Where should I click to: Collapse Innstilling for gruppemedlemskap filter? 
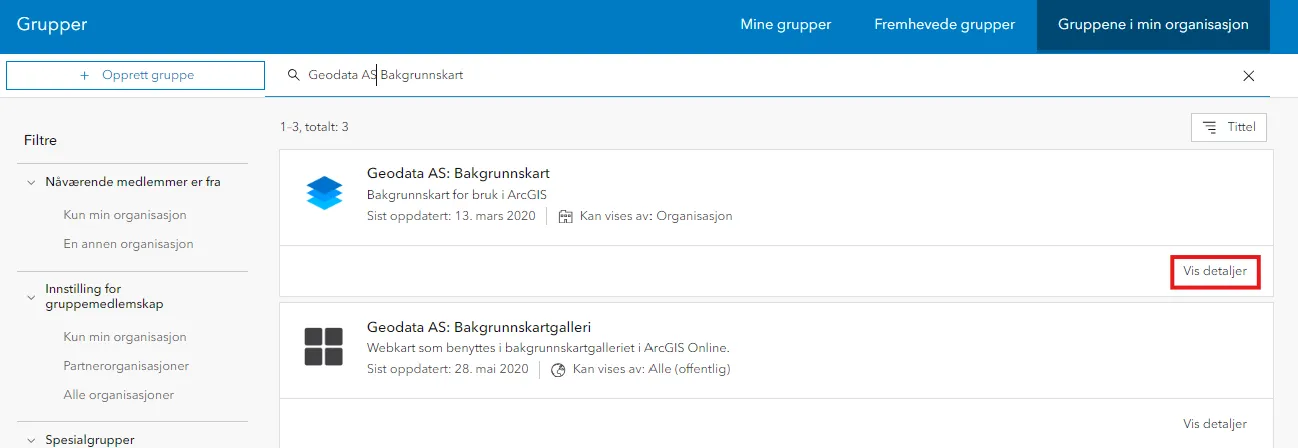(x=30, y=296)
